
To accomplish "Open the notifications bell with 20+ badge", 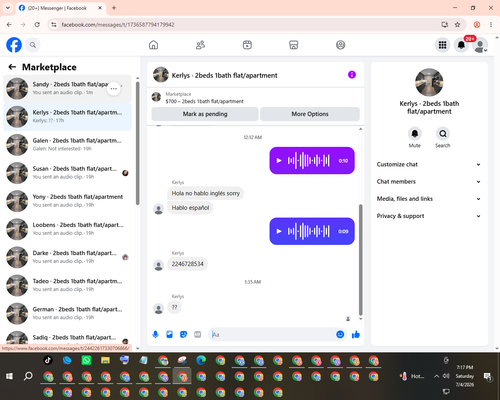I will (x=461, y=45).
